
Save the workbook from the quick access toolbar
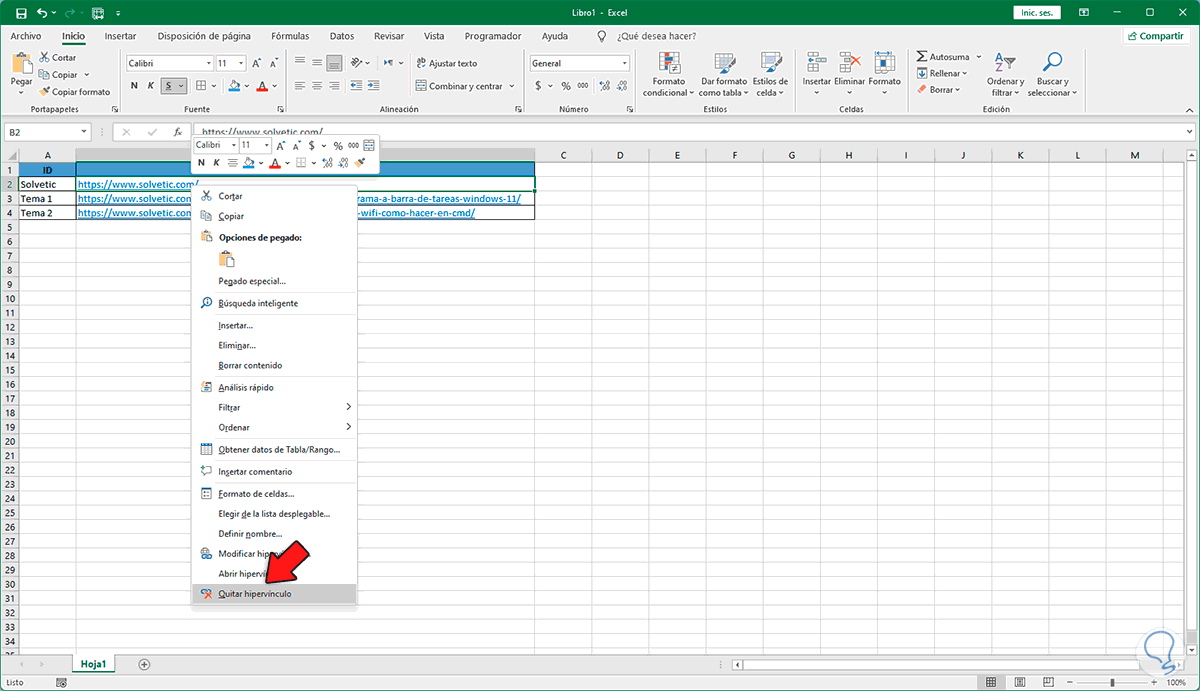point(21,14)
